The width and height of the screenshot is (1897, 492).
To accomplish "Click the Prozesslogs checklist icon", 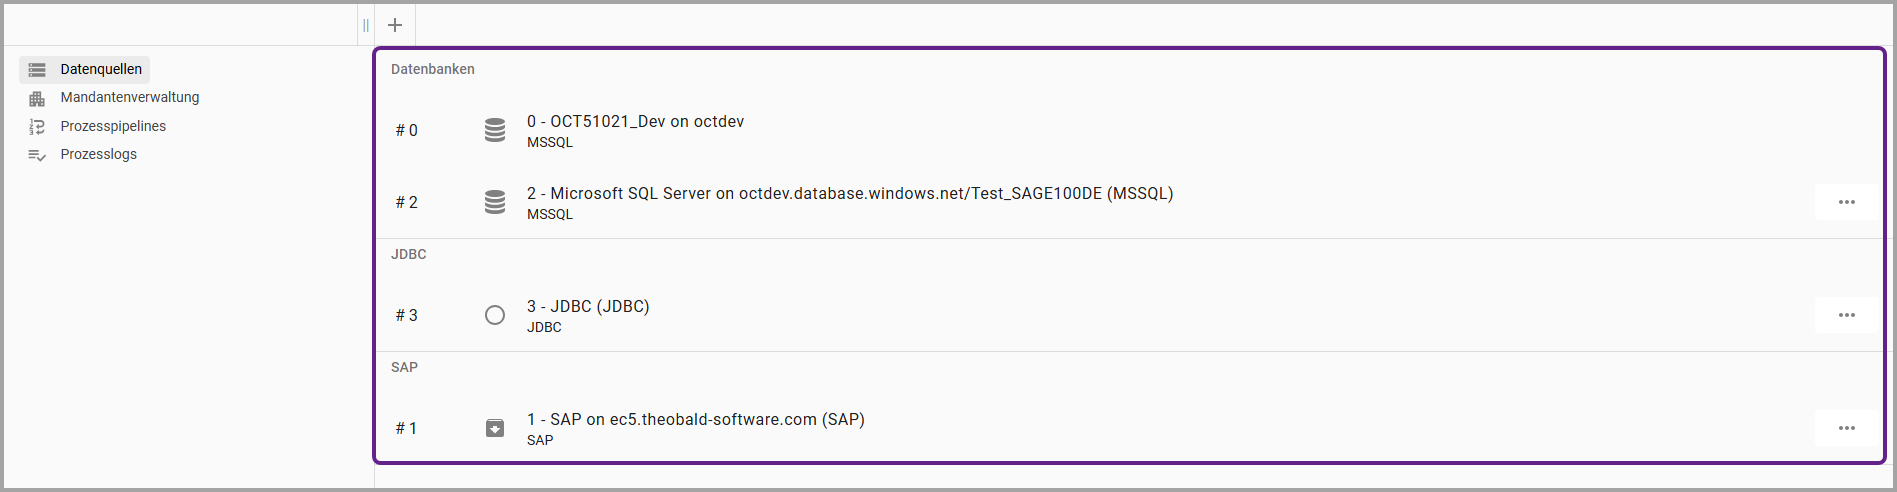I will point(37,155).
